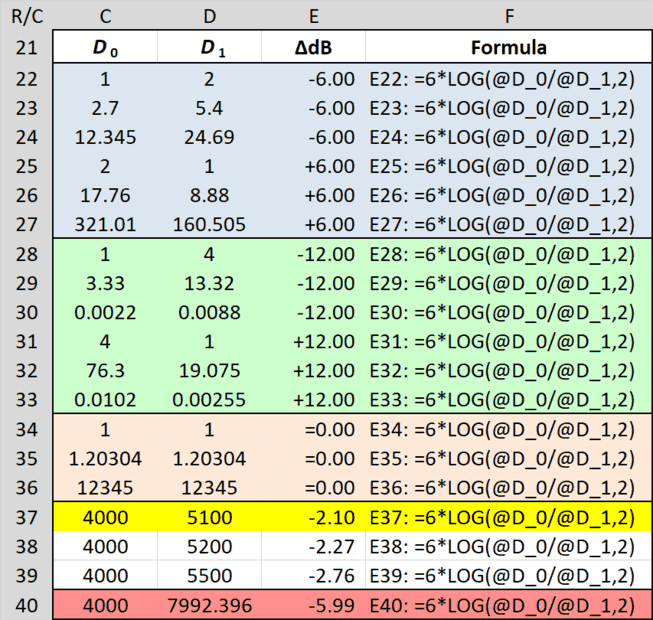Viewport: 653px width, 620px height.
Task: Select column C header
Action: click(x=104, y=16)
